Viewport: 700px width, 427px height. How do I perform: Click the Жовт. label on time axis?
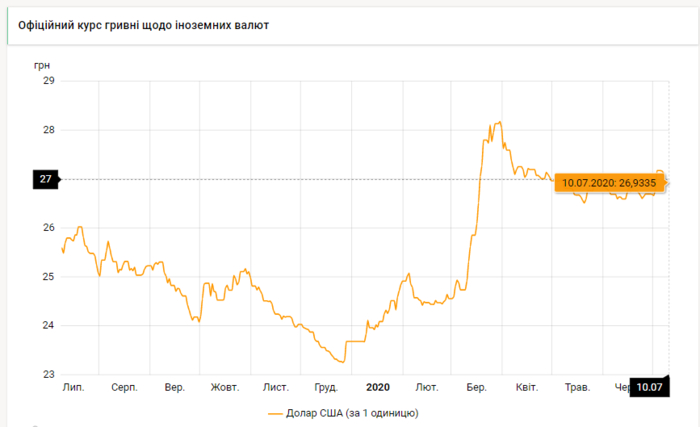click(x=225, y=387)
